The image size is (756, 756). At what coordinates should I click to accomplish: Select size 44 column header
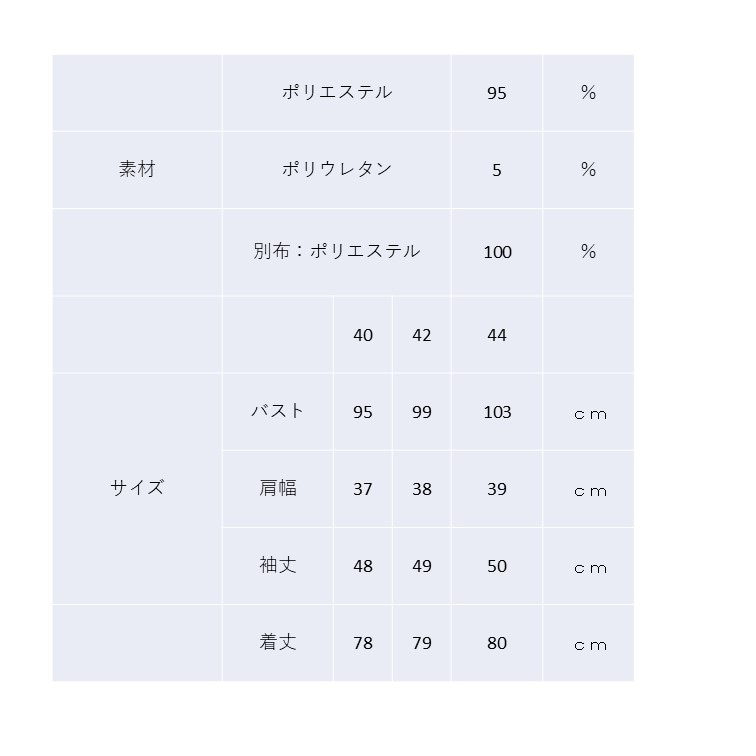tap(497, 335)
